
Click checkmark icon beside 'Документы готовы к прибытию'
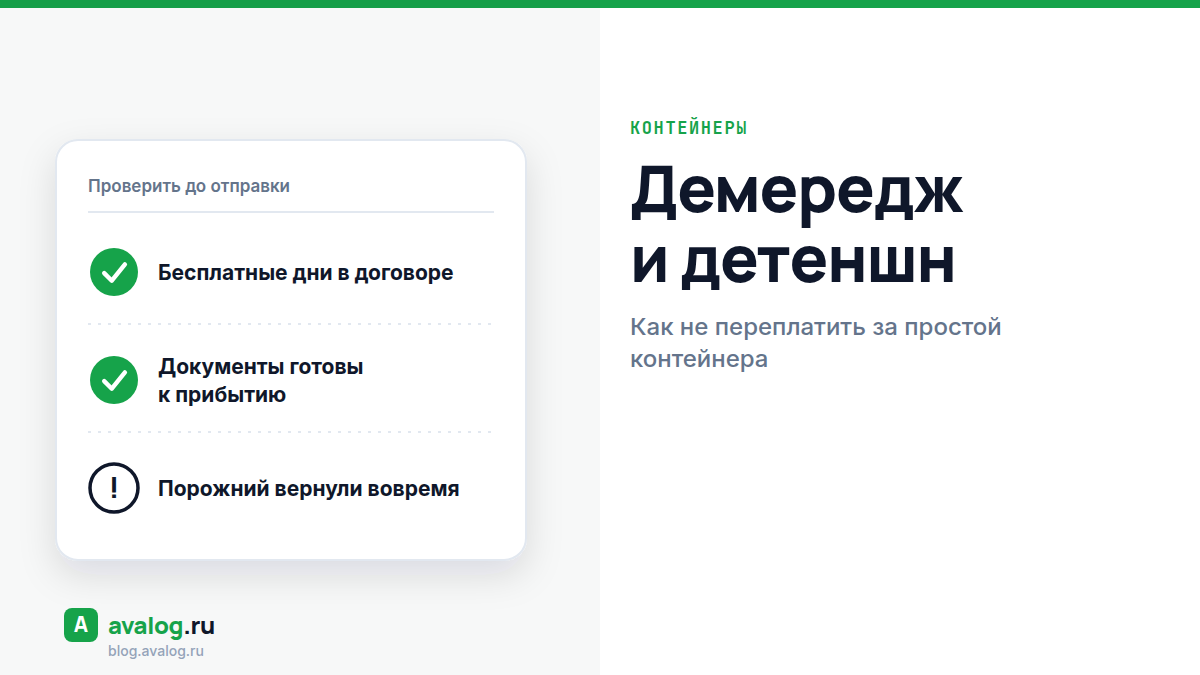pos(114,380)
